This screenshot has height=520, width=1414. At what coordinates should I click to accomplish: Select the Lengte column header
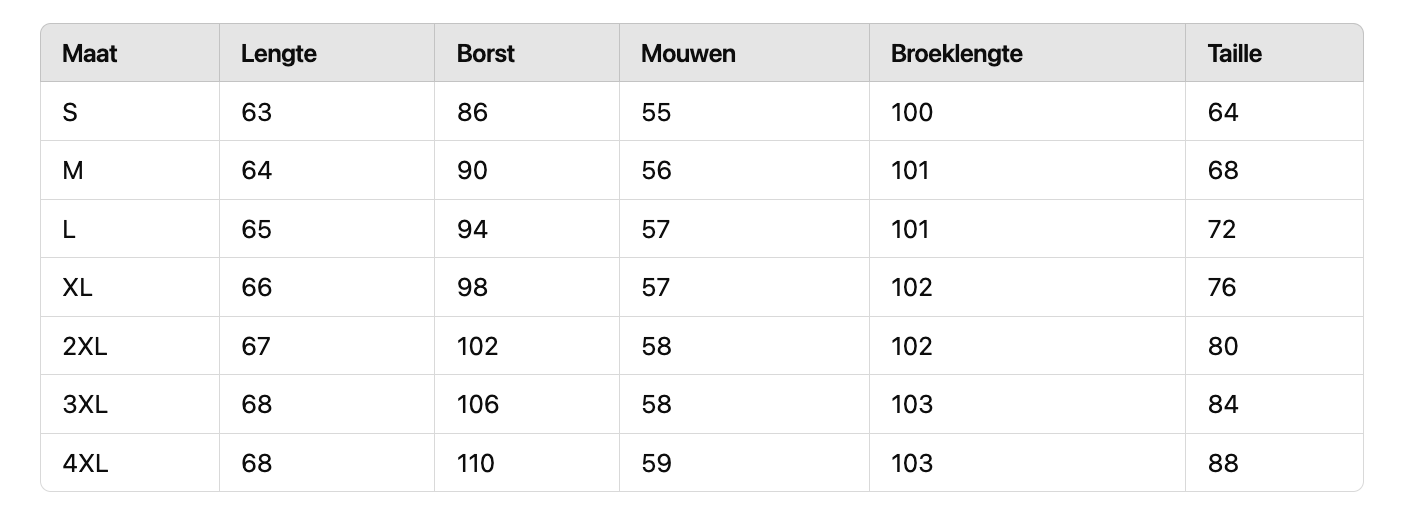tap(279, 54)
